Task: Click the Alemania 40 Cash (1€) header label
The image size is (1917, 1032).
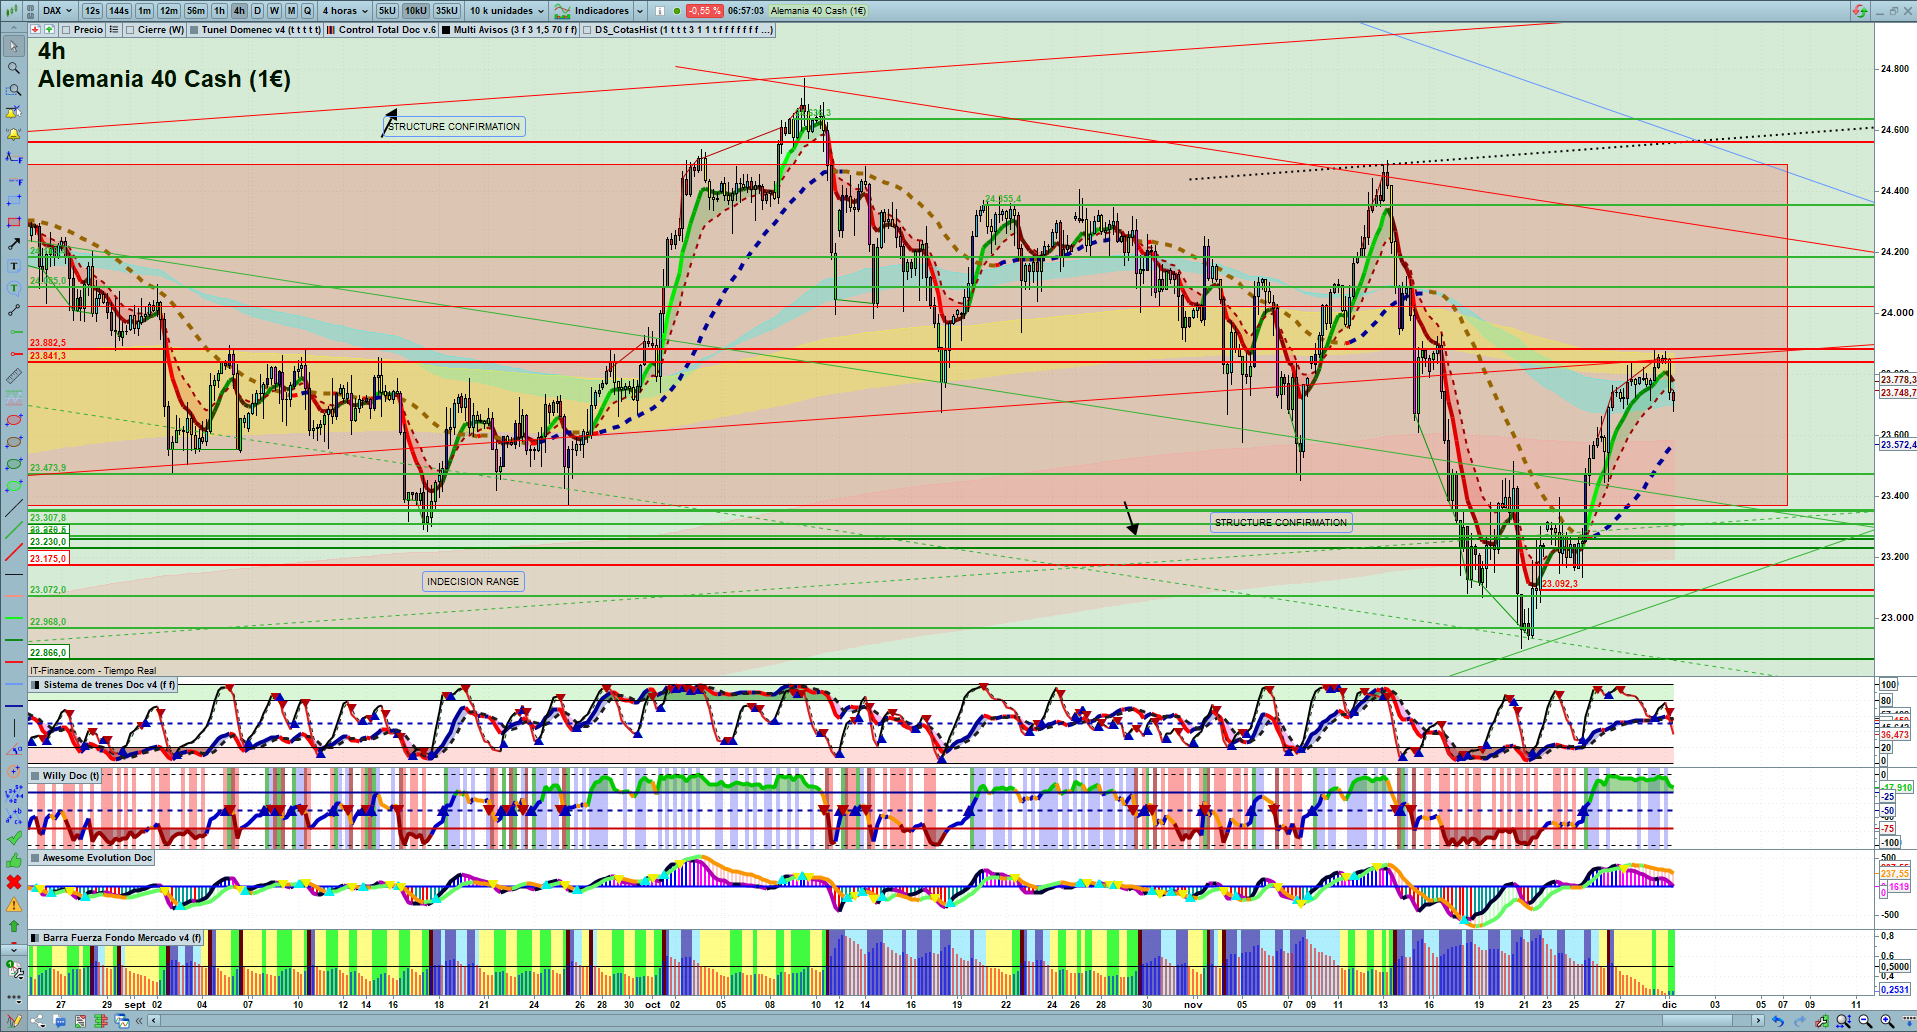Action: tap(818, 11)
